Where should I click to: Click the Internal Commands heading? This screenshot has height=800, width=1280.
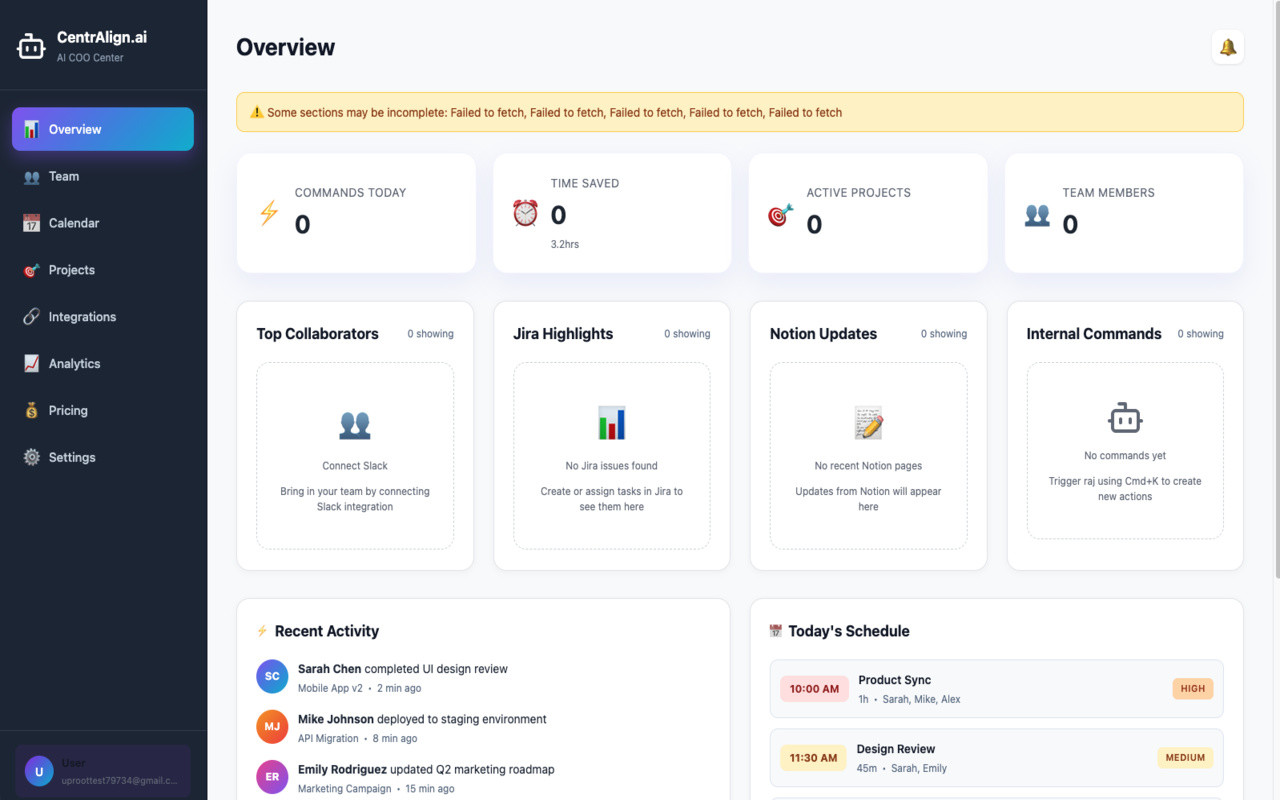tap(1094, 334)
